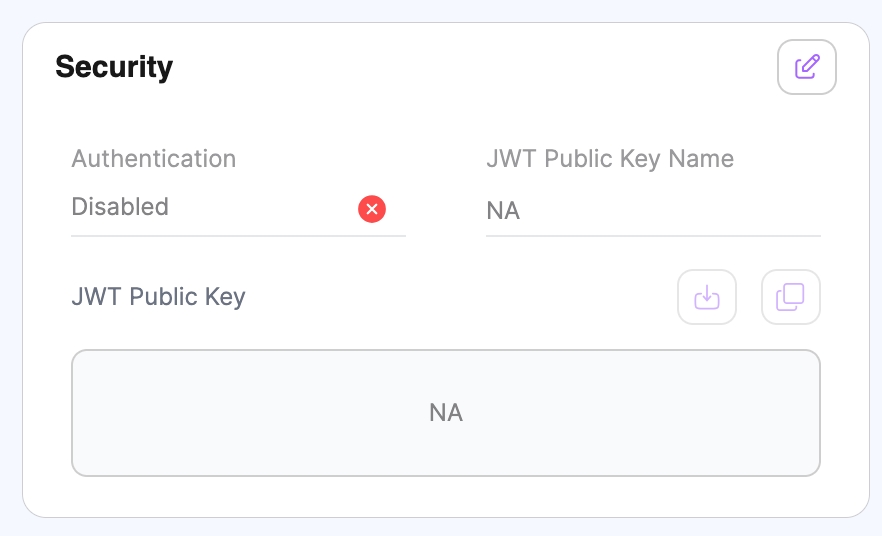882x536 pixels.
Task: Click the underline of the Authentication field
Action: tap(238, 236)
